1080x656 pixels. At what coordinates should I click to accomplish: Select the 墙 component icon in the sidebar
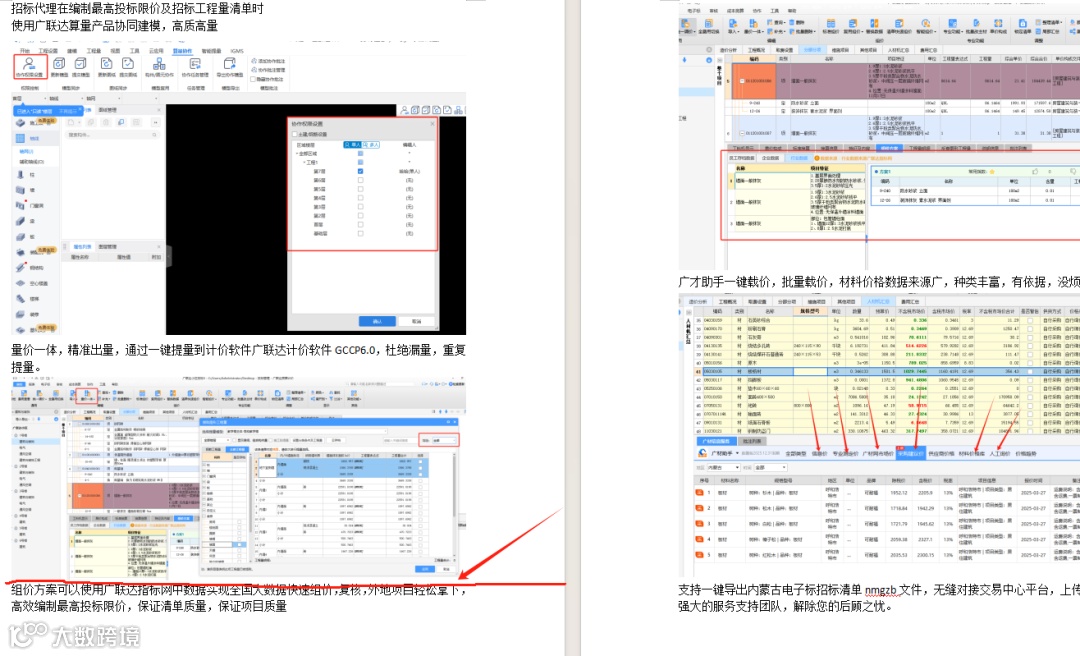(20, 190)
